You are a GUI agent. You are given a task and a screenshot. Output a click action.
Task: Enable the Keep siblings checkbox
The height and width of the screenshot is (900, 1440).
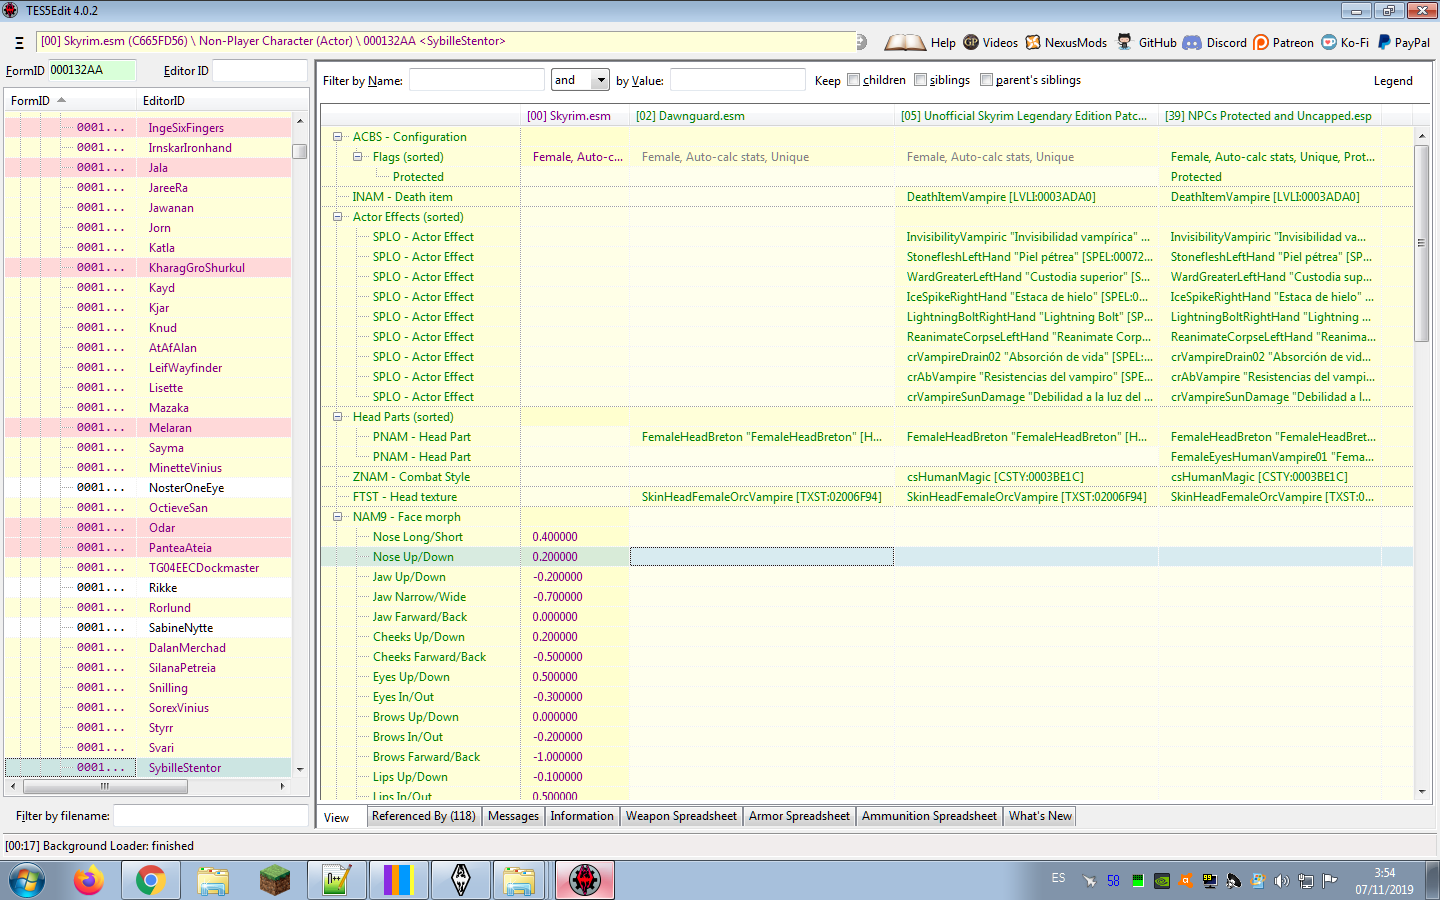(920, 80)
